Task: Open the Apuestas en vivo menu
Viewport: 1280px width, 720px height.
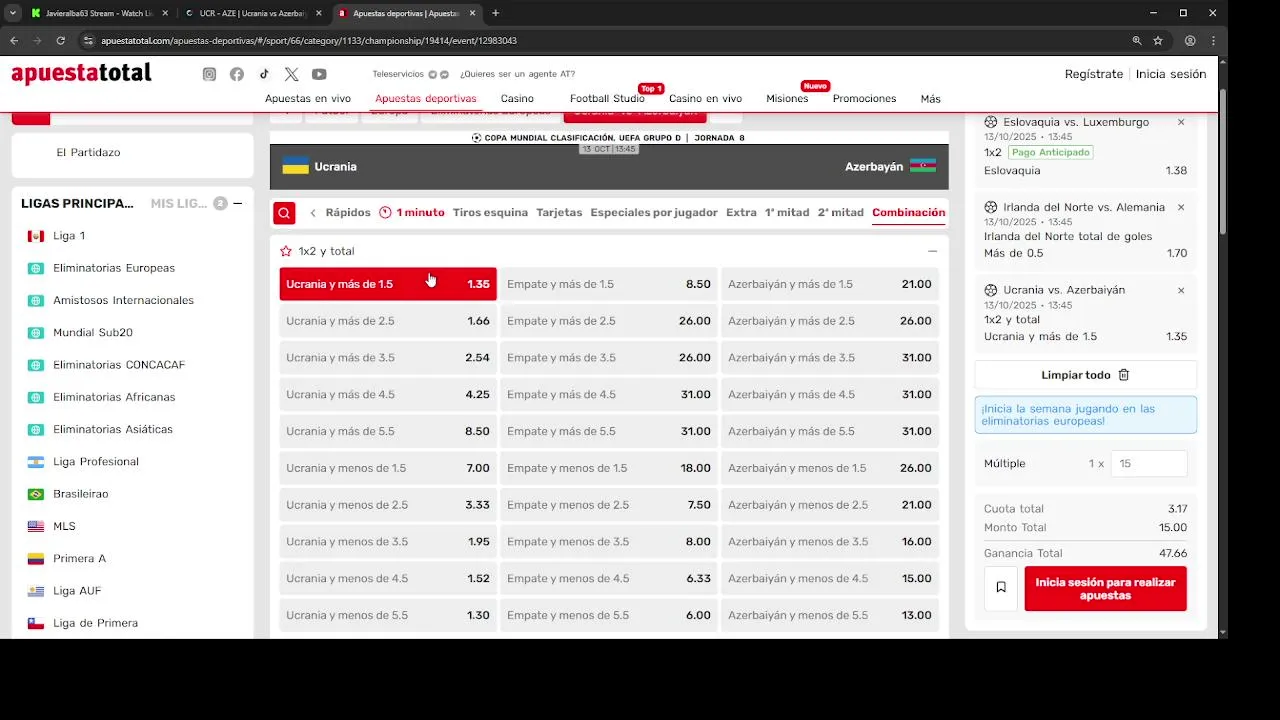Action: [x=308, y=99]
